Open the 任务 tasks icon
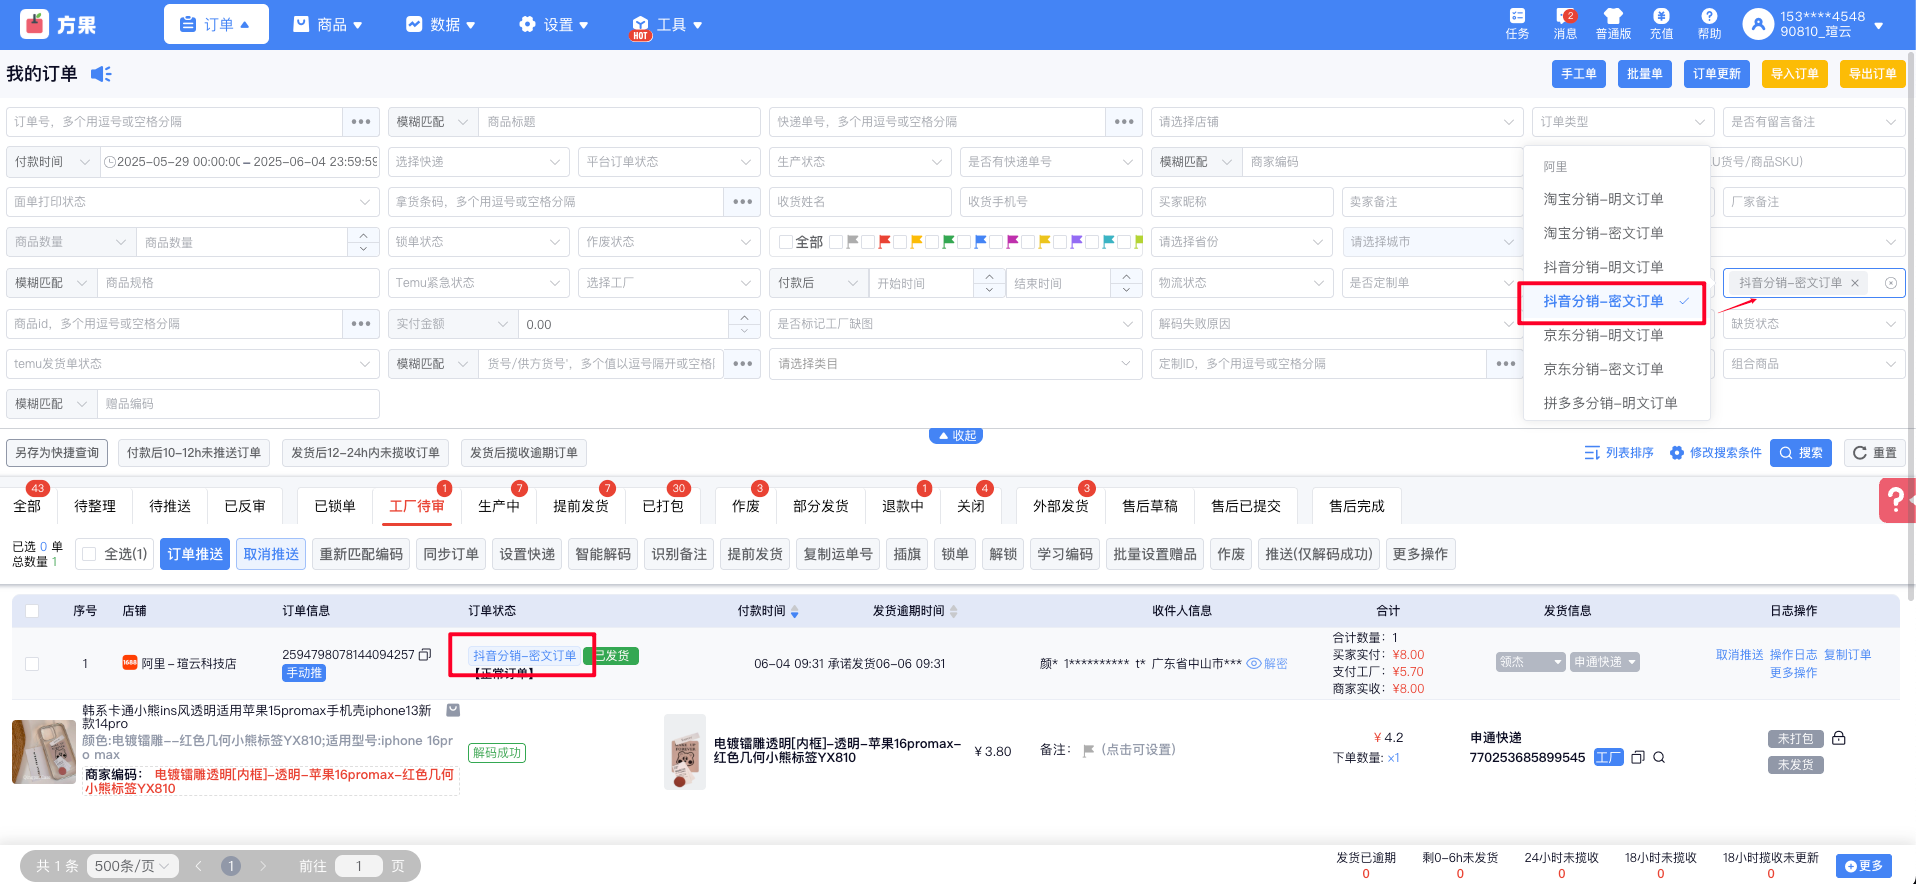This screenshot has width=1916, height=884. pos(1517,16)
